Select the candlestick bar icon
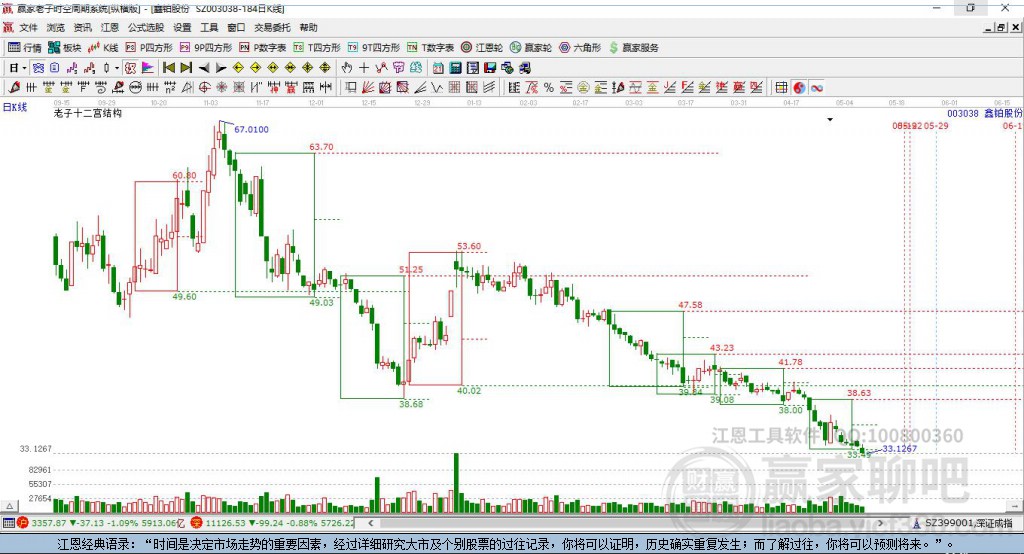This screenshot has height=554, width=1024. pos(106,68)
